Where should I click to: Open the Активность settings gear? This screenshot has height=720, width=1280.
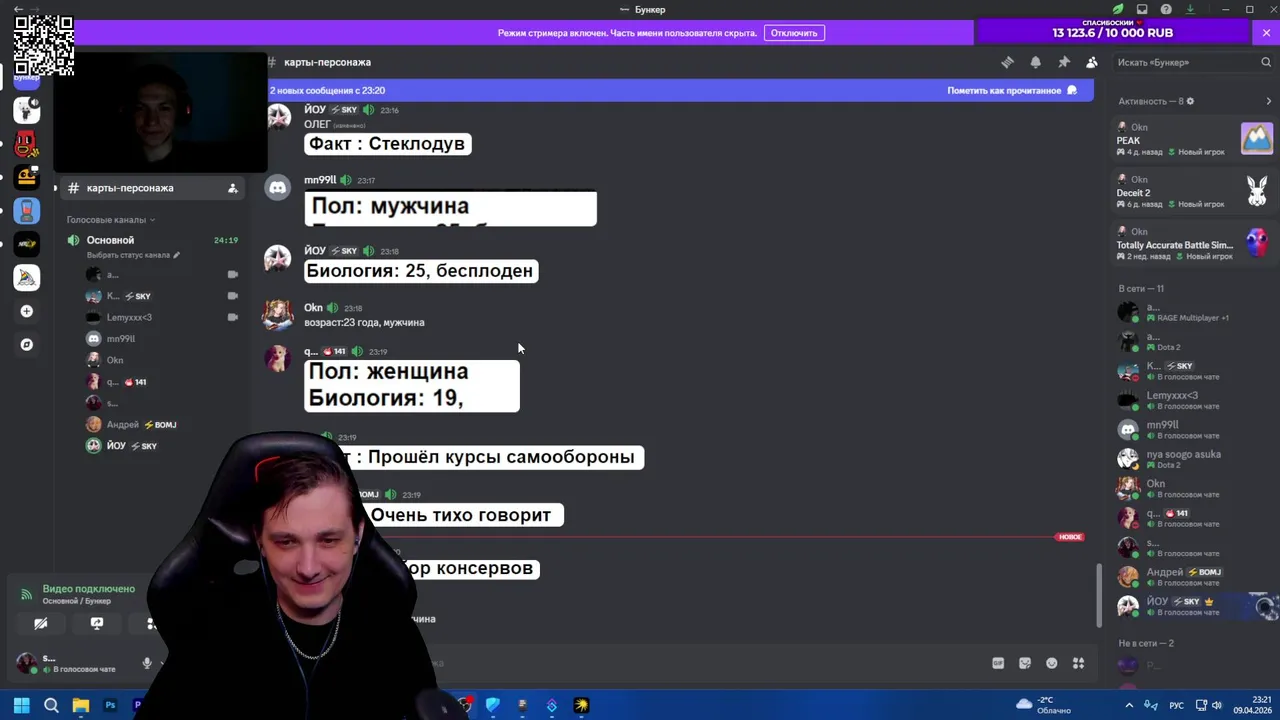pos(1190,101)
